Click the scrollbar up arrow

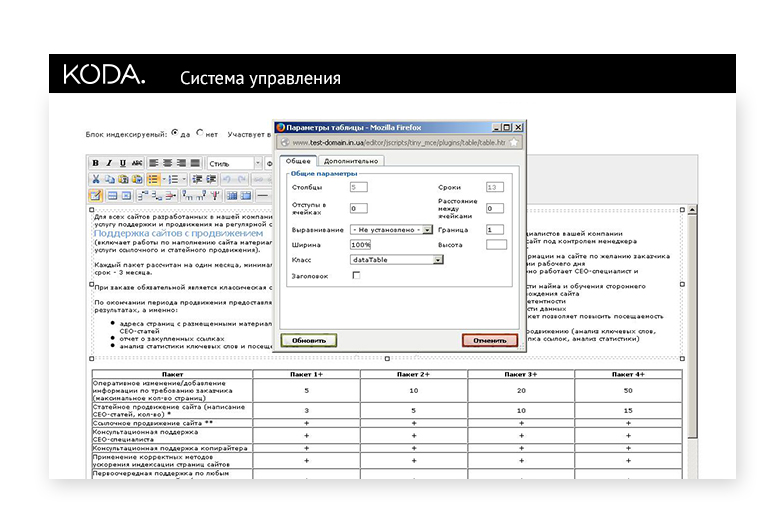(x=692, y=210)
